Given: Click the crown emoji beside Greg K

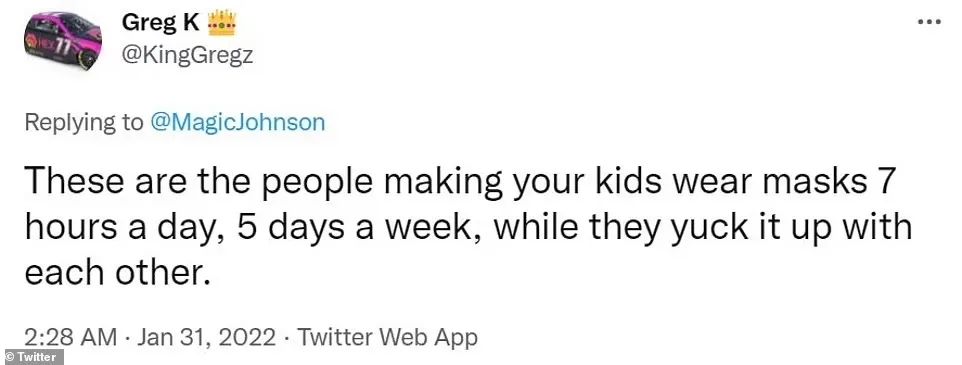Looking at the screenshot, I should [221, 23].
